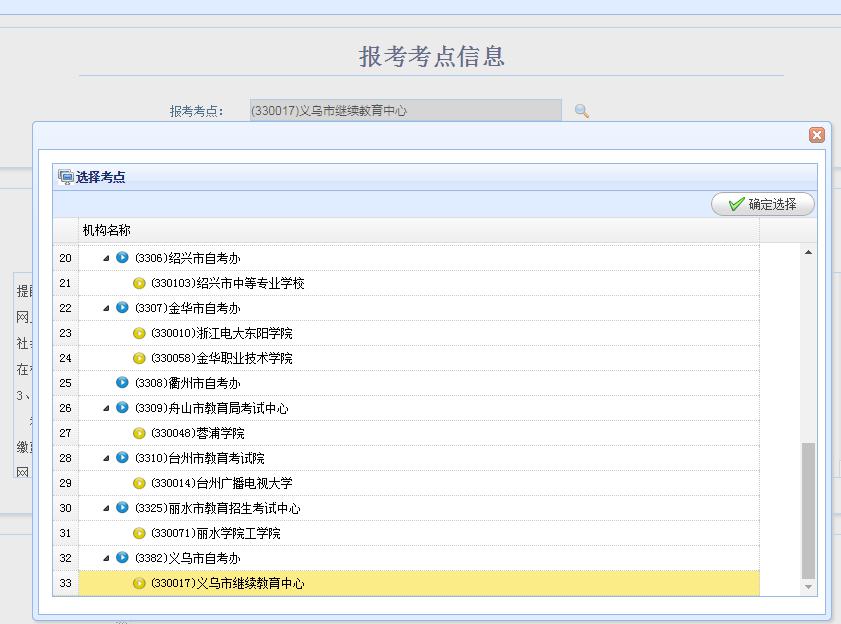
Task: Click the 机构名称 column header
Action: point(106,231)
